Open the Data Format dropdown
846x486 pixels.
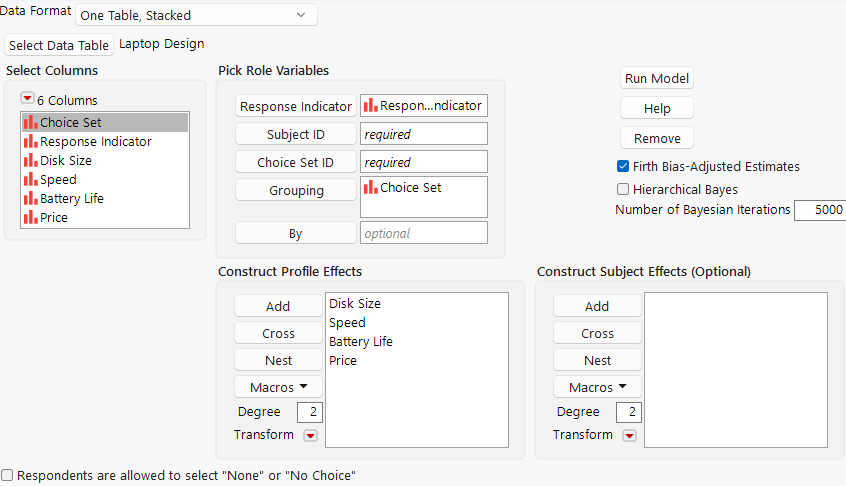point(196,15)
